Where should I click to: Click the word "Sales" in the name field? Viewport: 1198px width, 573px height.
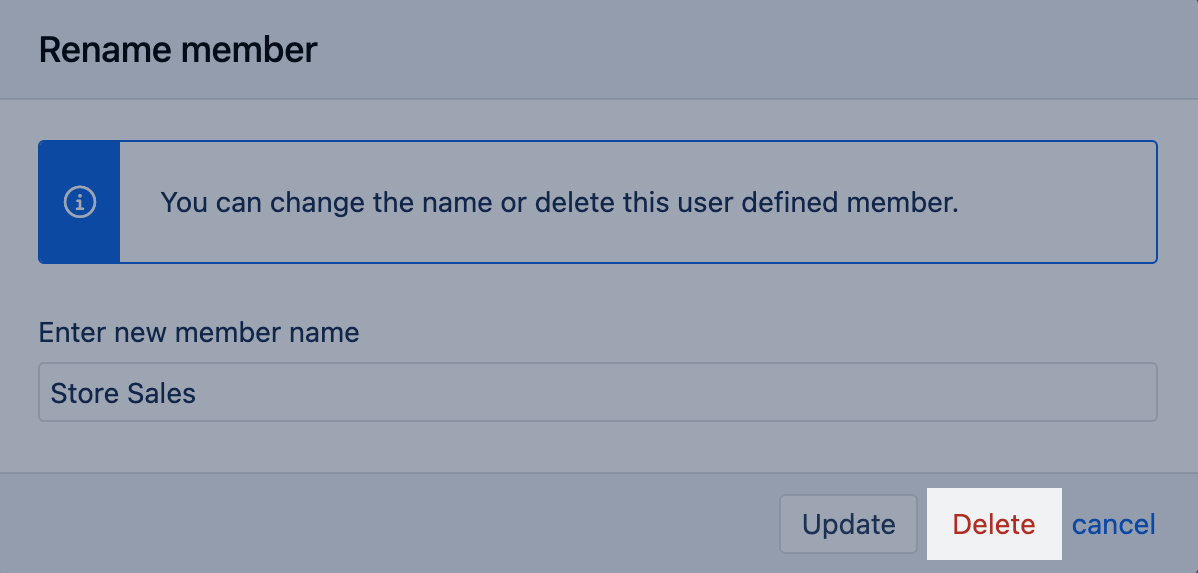point(162,393)
